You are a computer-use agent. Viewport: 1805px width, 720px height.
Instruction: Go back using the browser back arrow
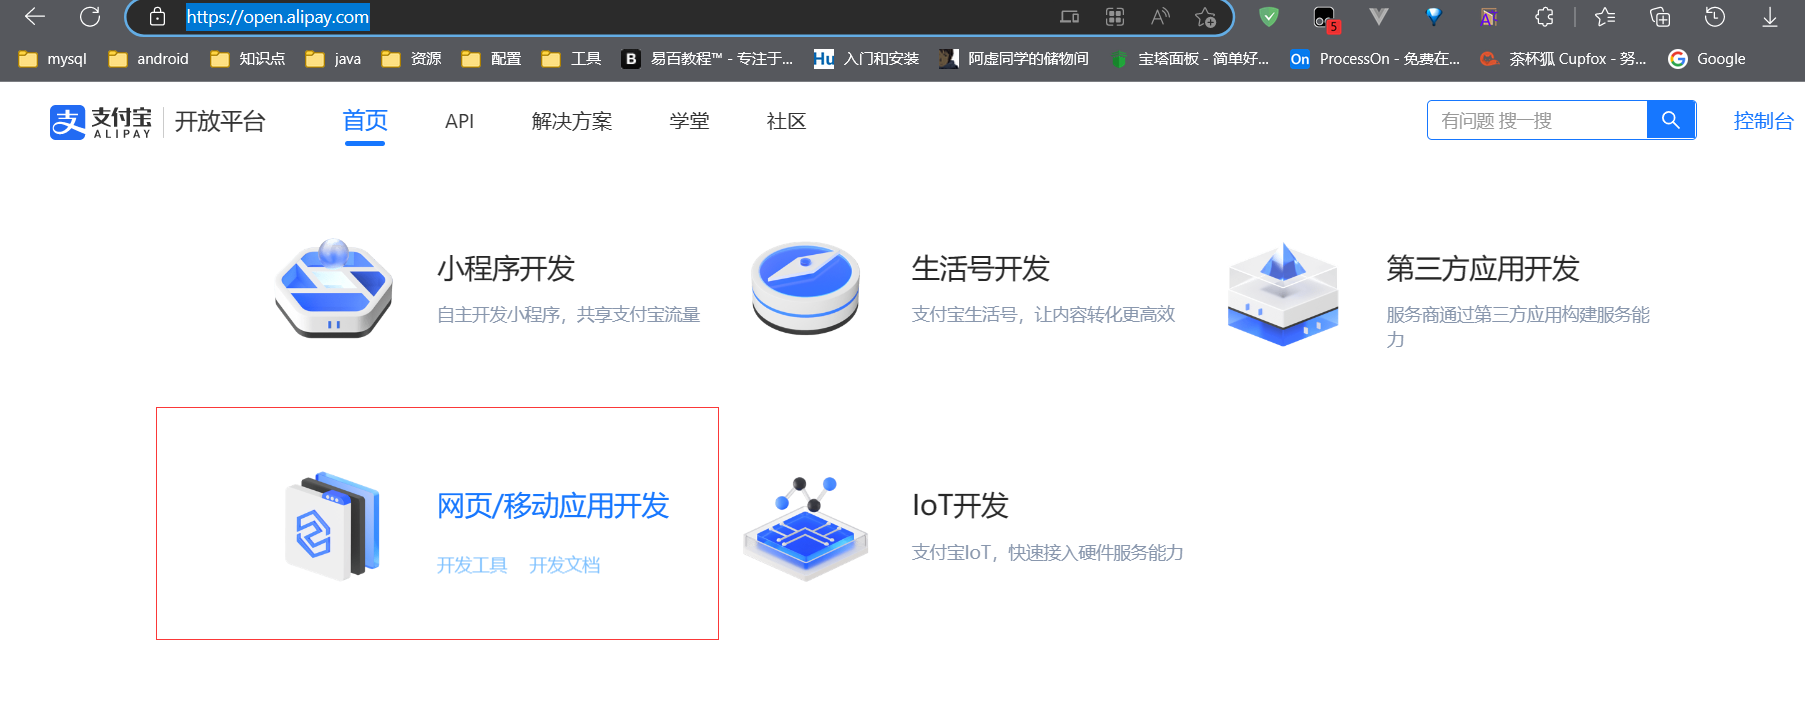click(35, 17)
